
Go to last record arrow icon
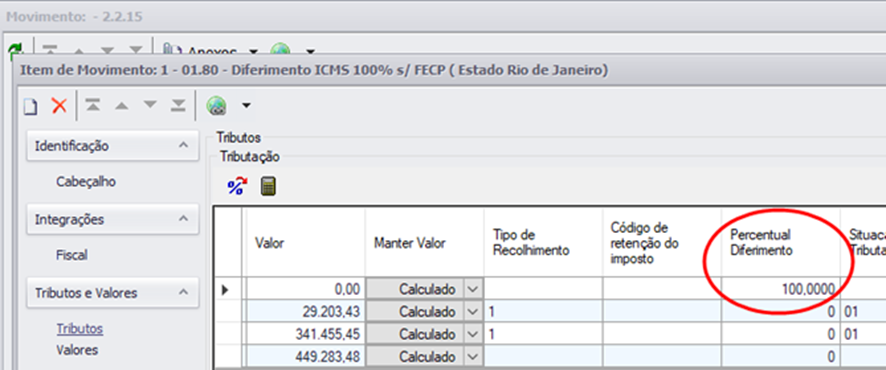click(x=179, y=105)
